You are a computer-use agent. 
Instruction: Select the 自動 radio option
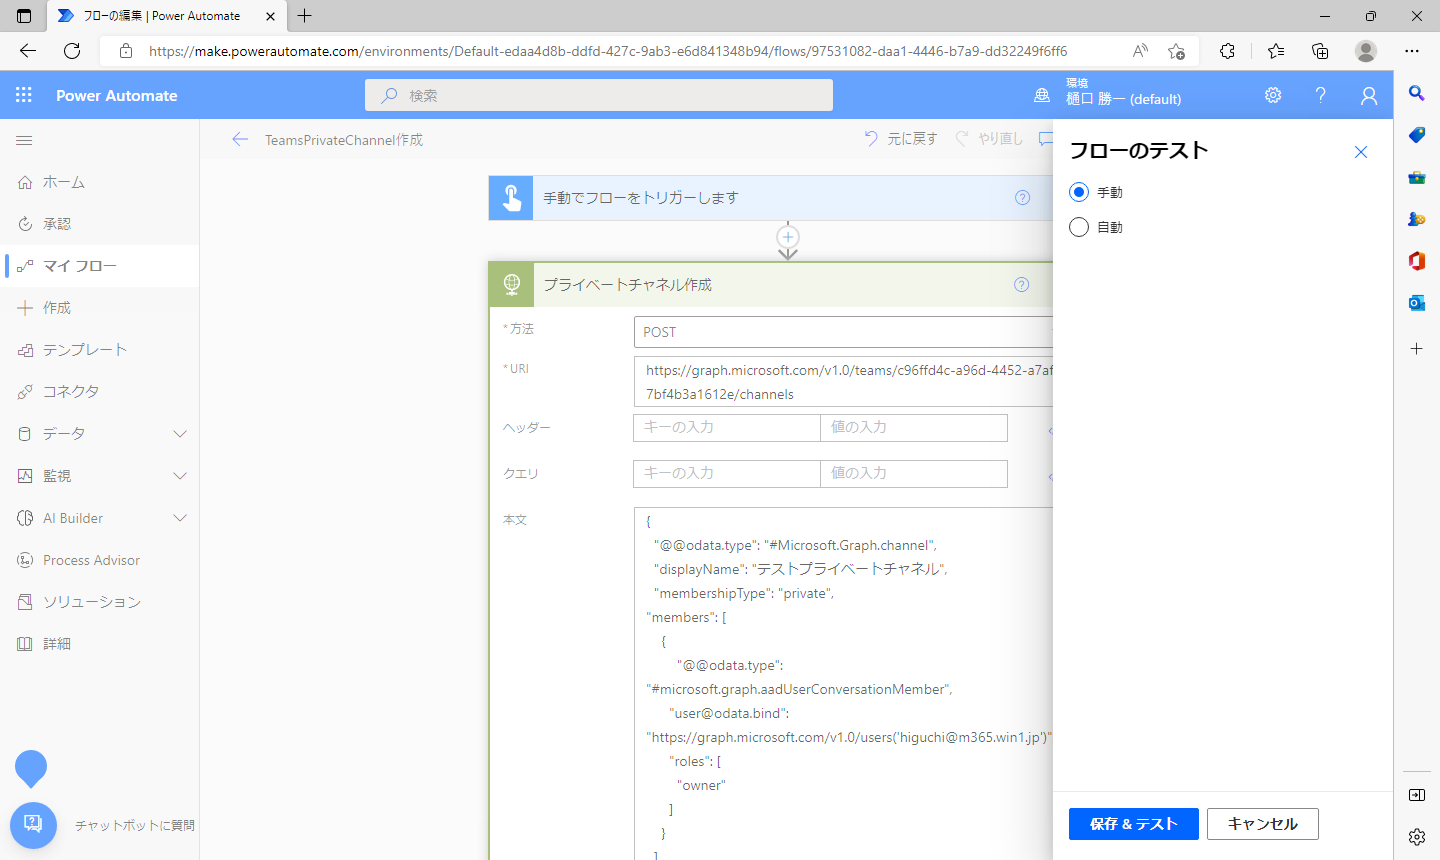pos(1079,227)
